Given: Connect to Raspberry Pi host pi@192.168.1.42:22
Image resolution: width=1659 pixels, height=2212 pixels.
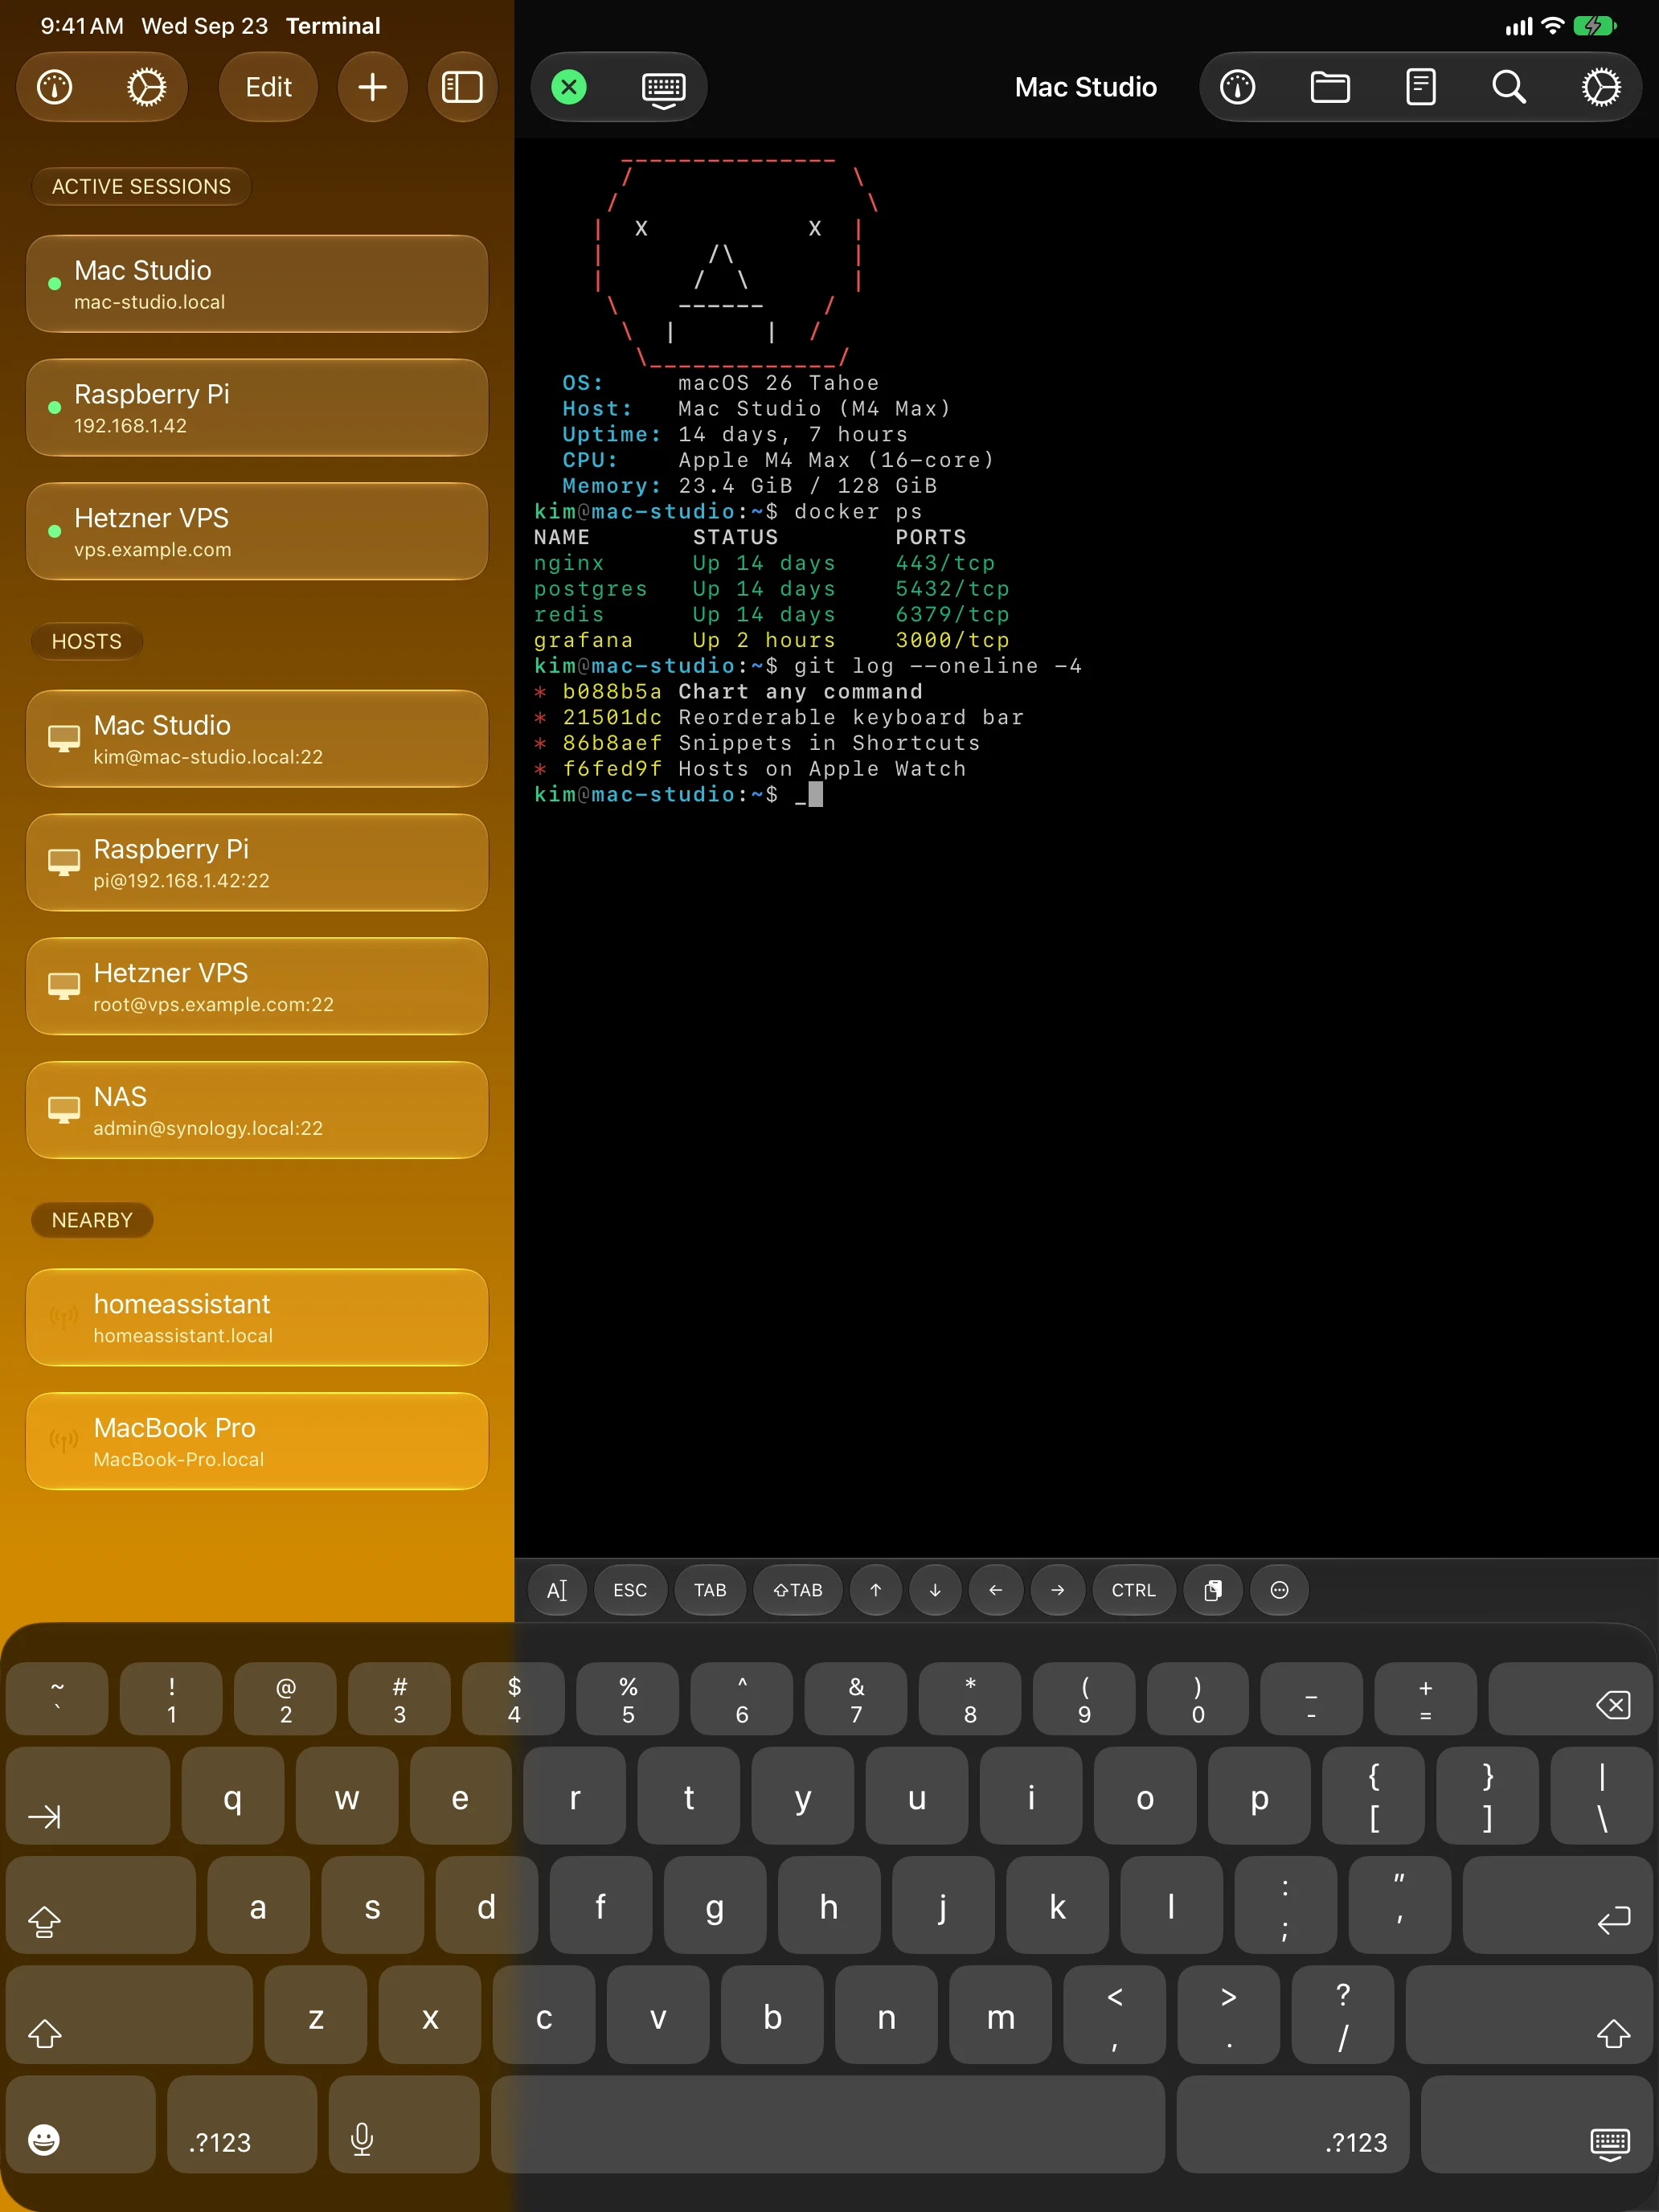Looking at the screenshot, I should coord(257,863).
